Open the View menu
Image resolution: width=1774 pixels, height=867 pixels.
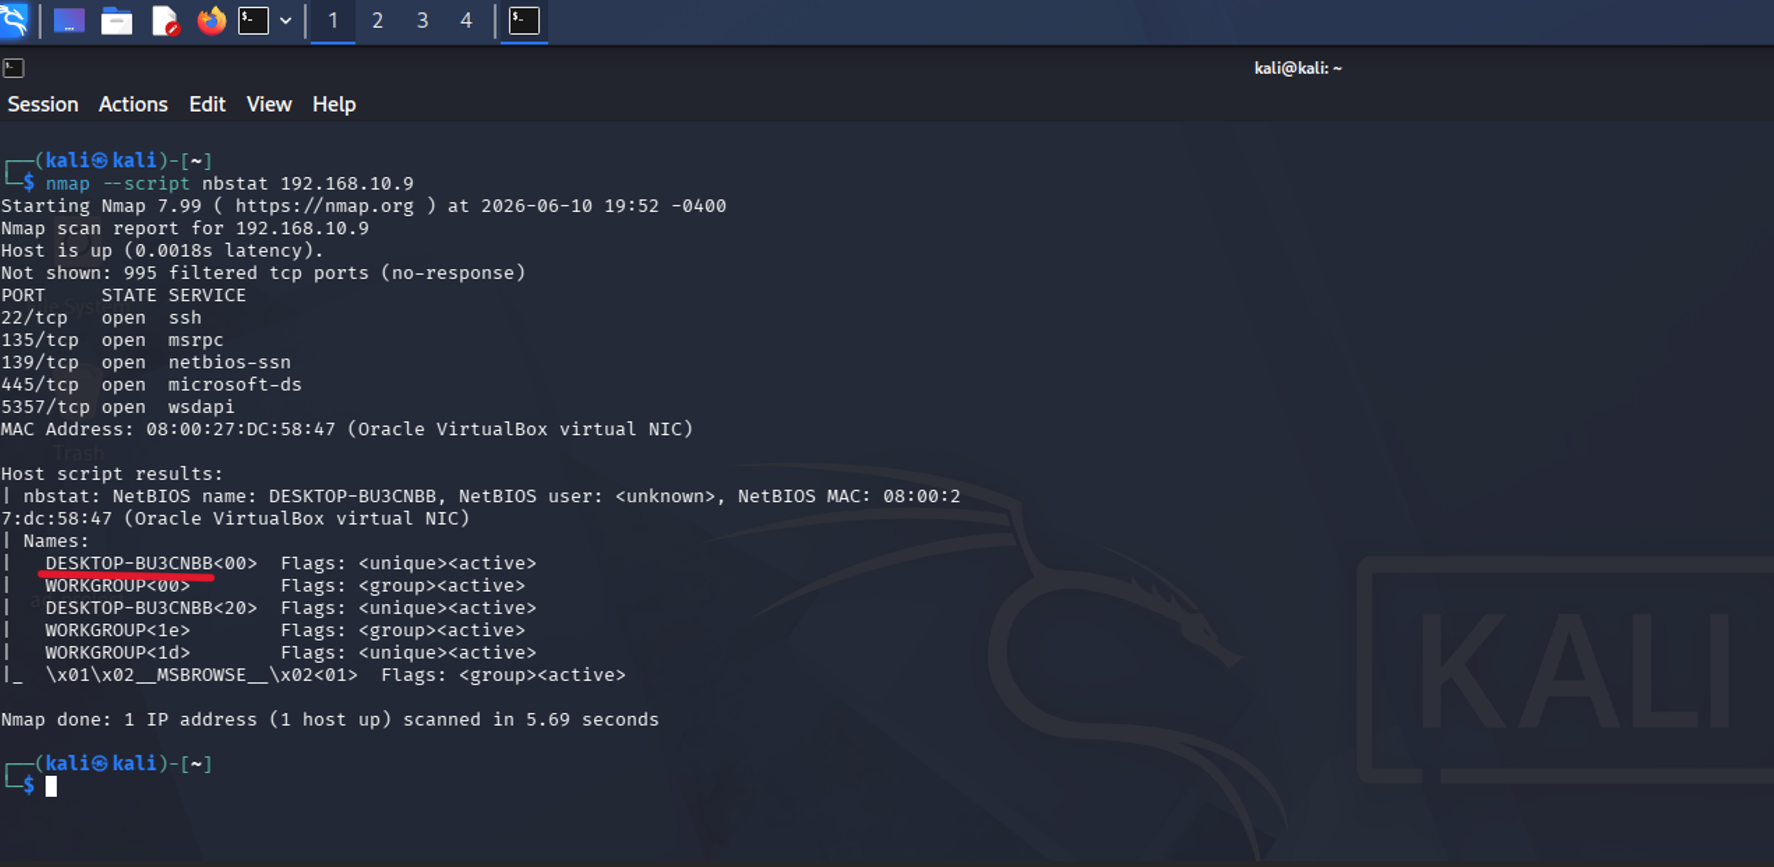269,104
